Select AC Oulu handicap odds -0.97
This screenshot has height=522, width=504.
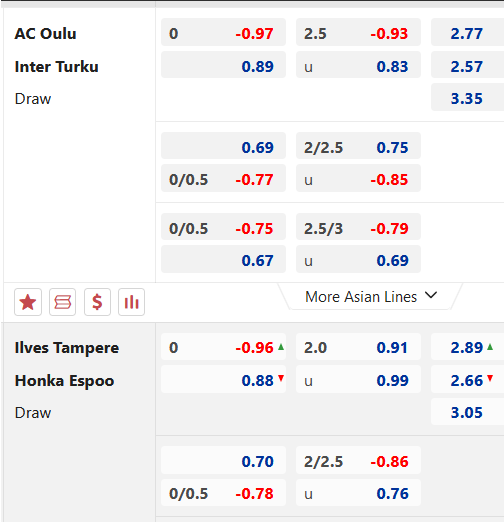223,33
